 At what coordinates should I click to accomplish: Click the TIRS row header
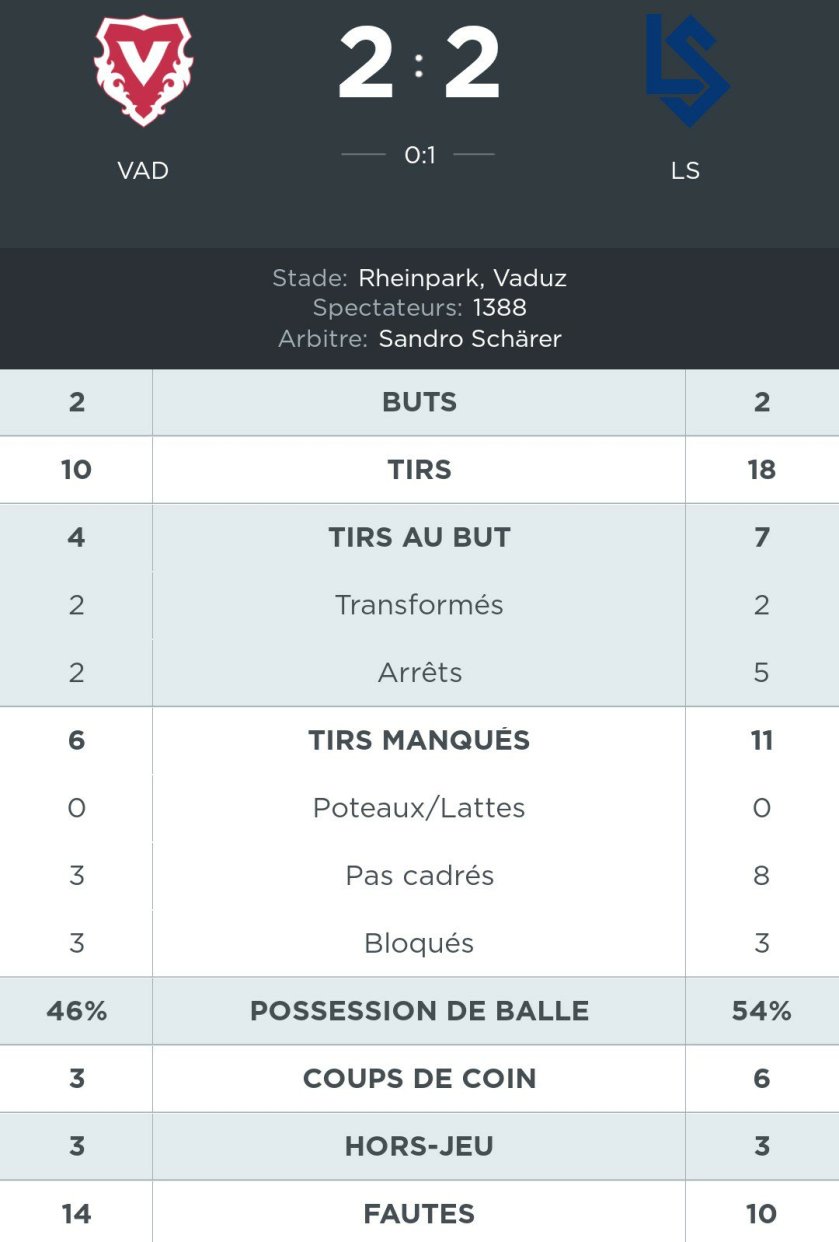419,470
